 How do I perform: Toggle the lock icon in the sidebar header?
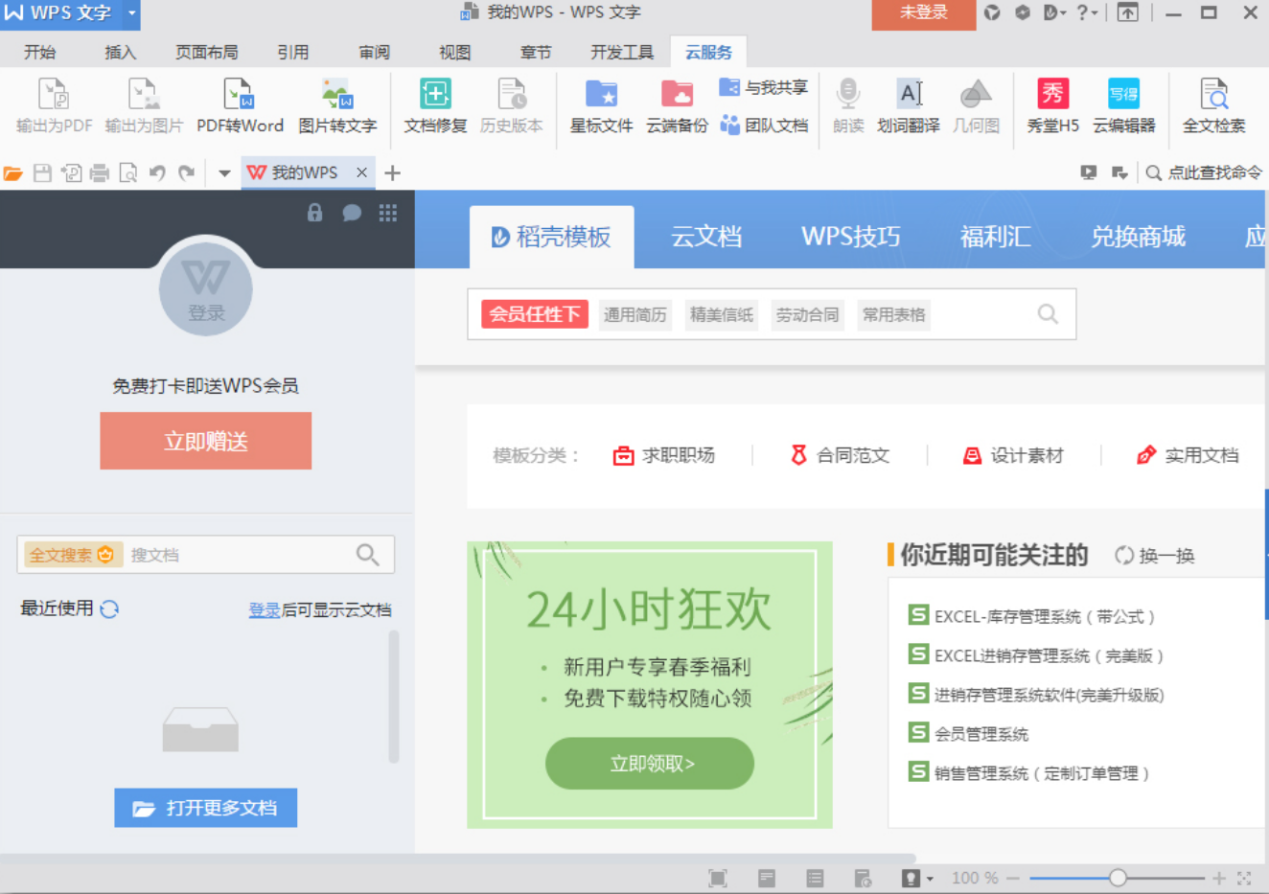click(x=314, y=213)
